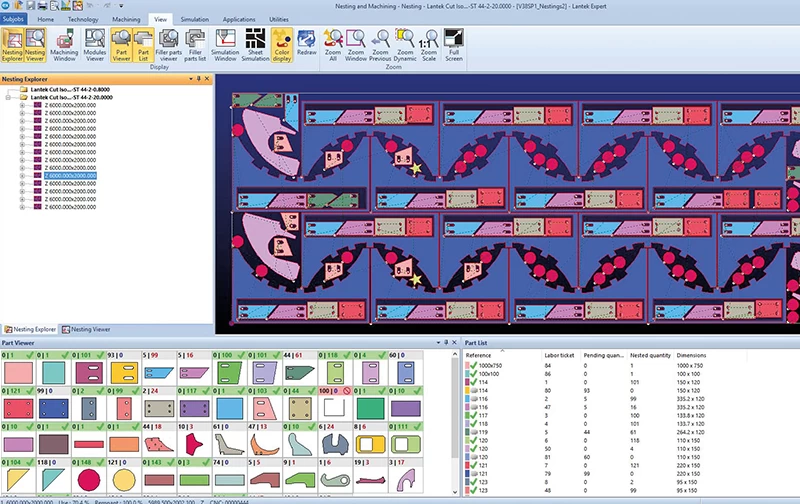Select the blue holed plate labeled 99|0

(54, 408)
